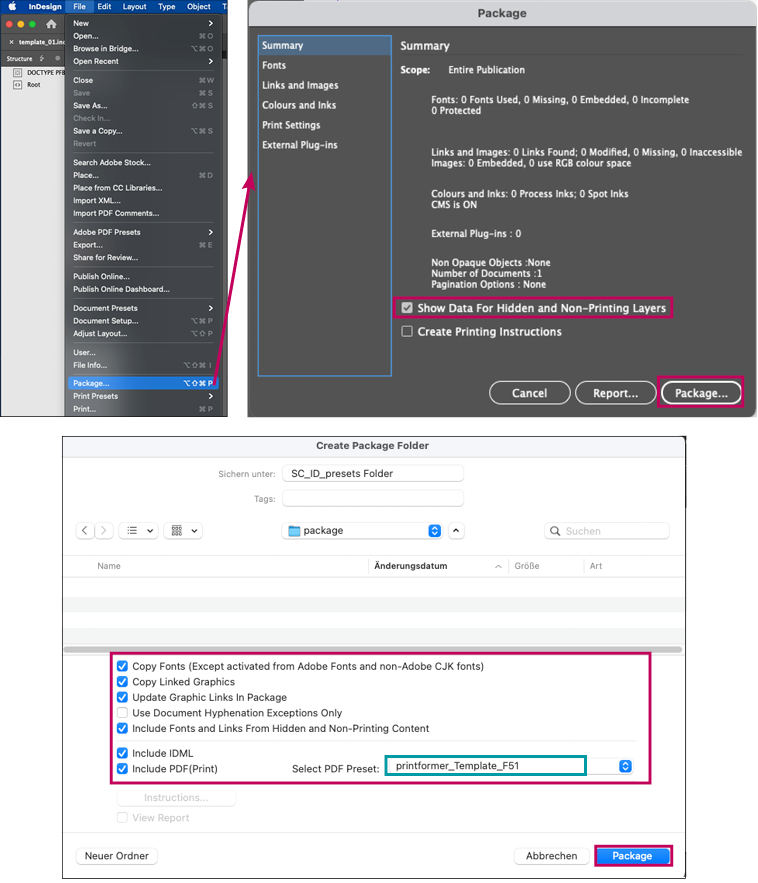Click the Report... button

[x=615, y=393]
